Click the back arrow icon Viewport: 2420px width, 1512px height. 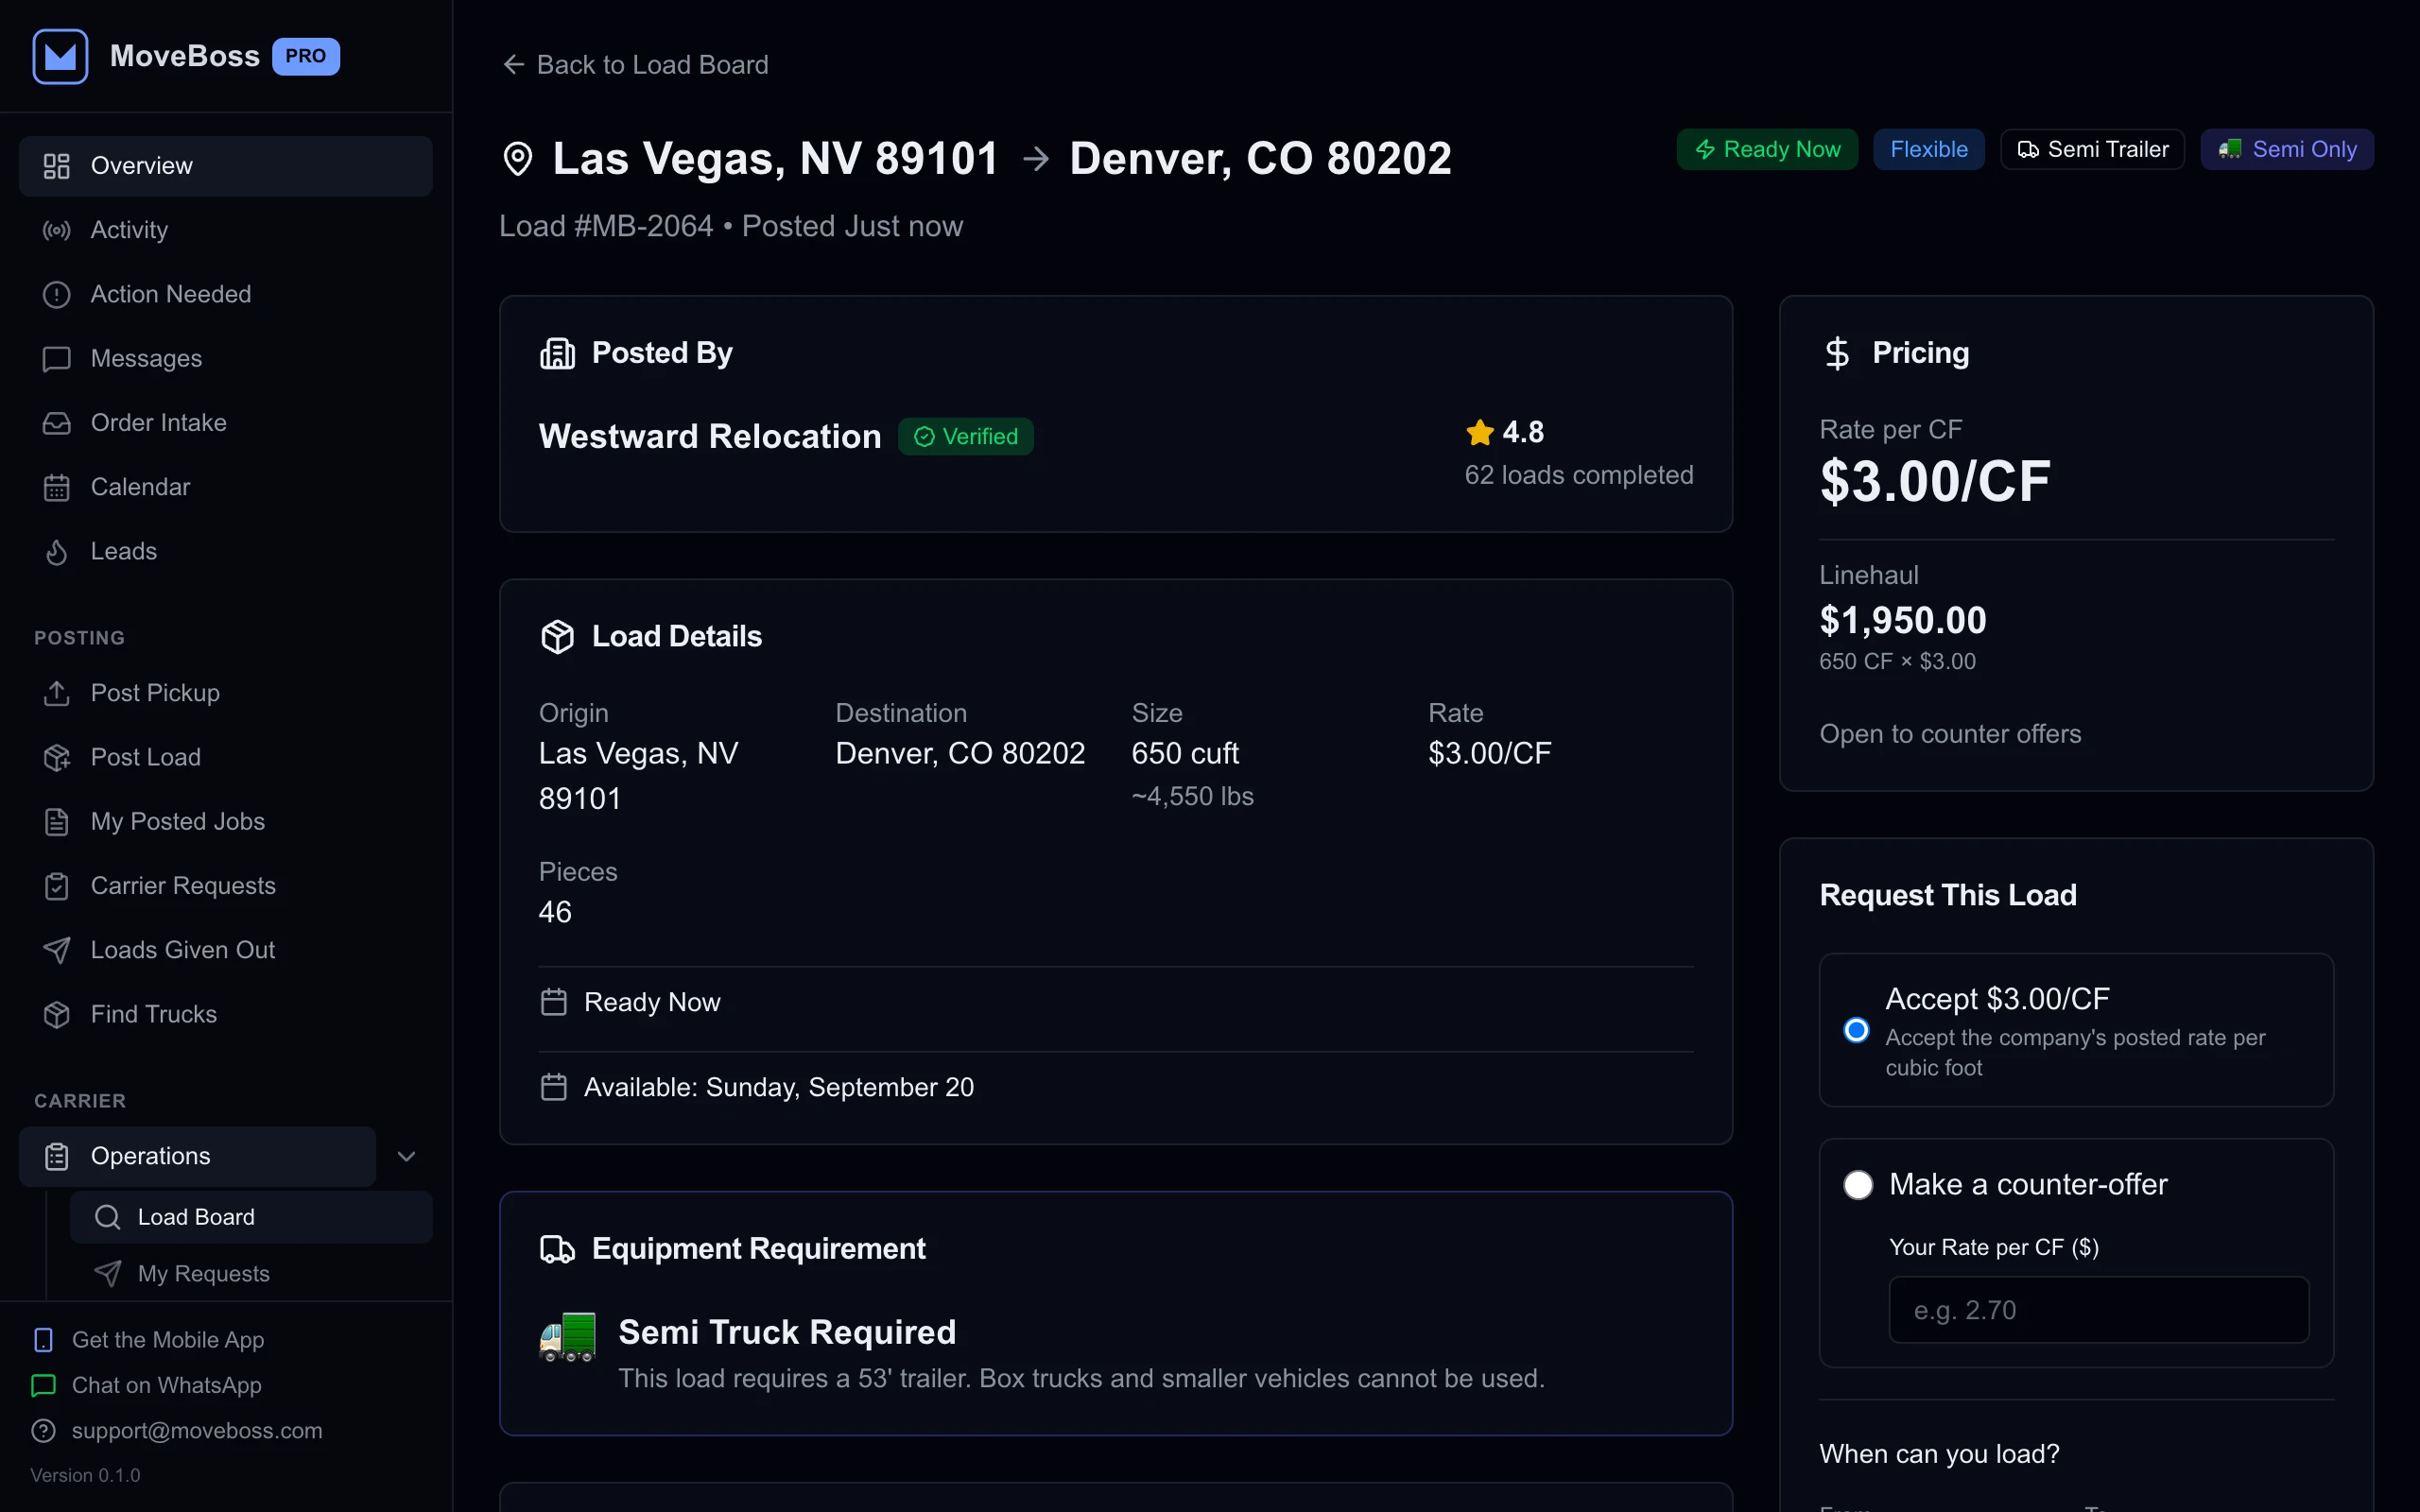pos(514,65)
